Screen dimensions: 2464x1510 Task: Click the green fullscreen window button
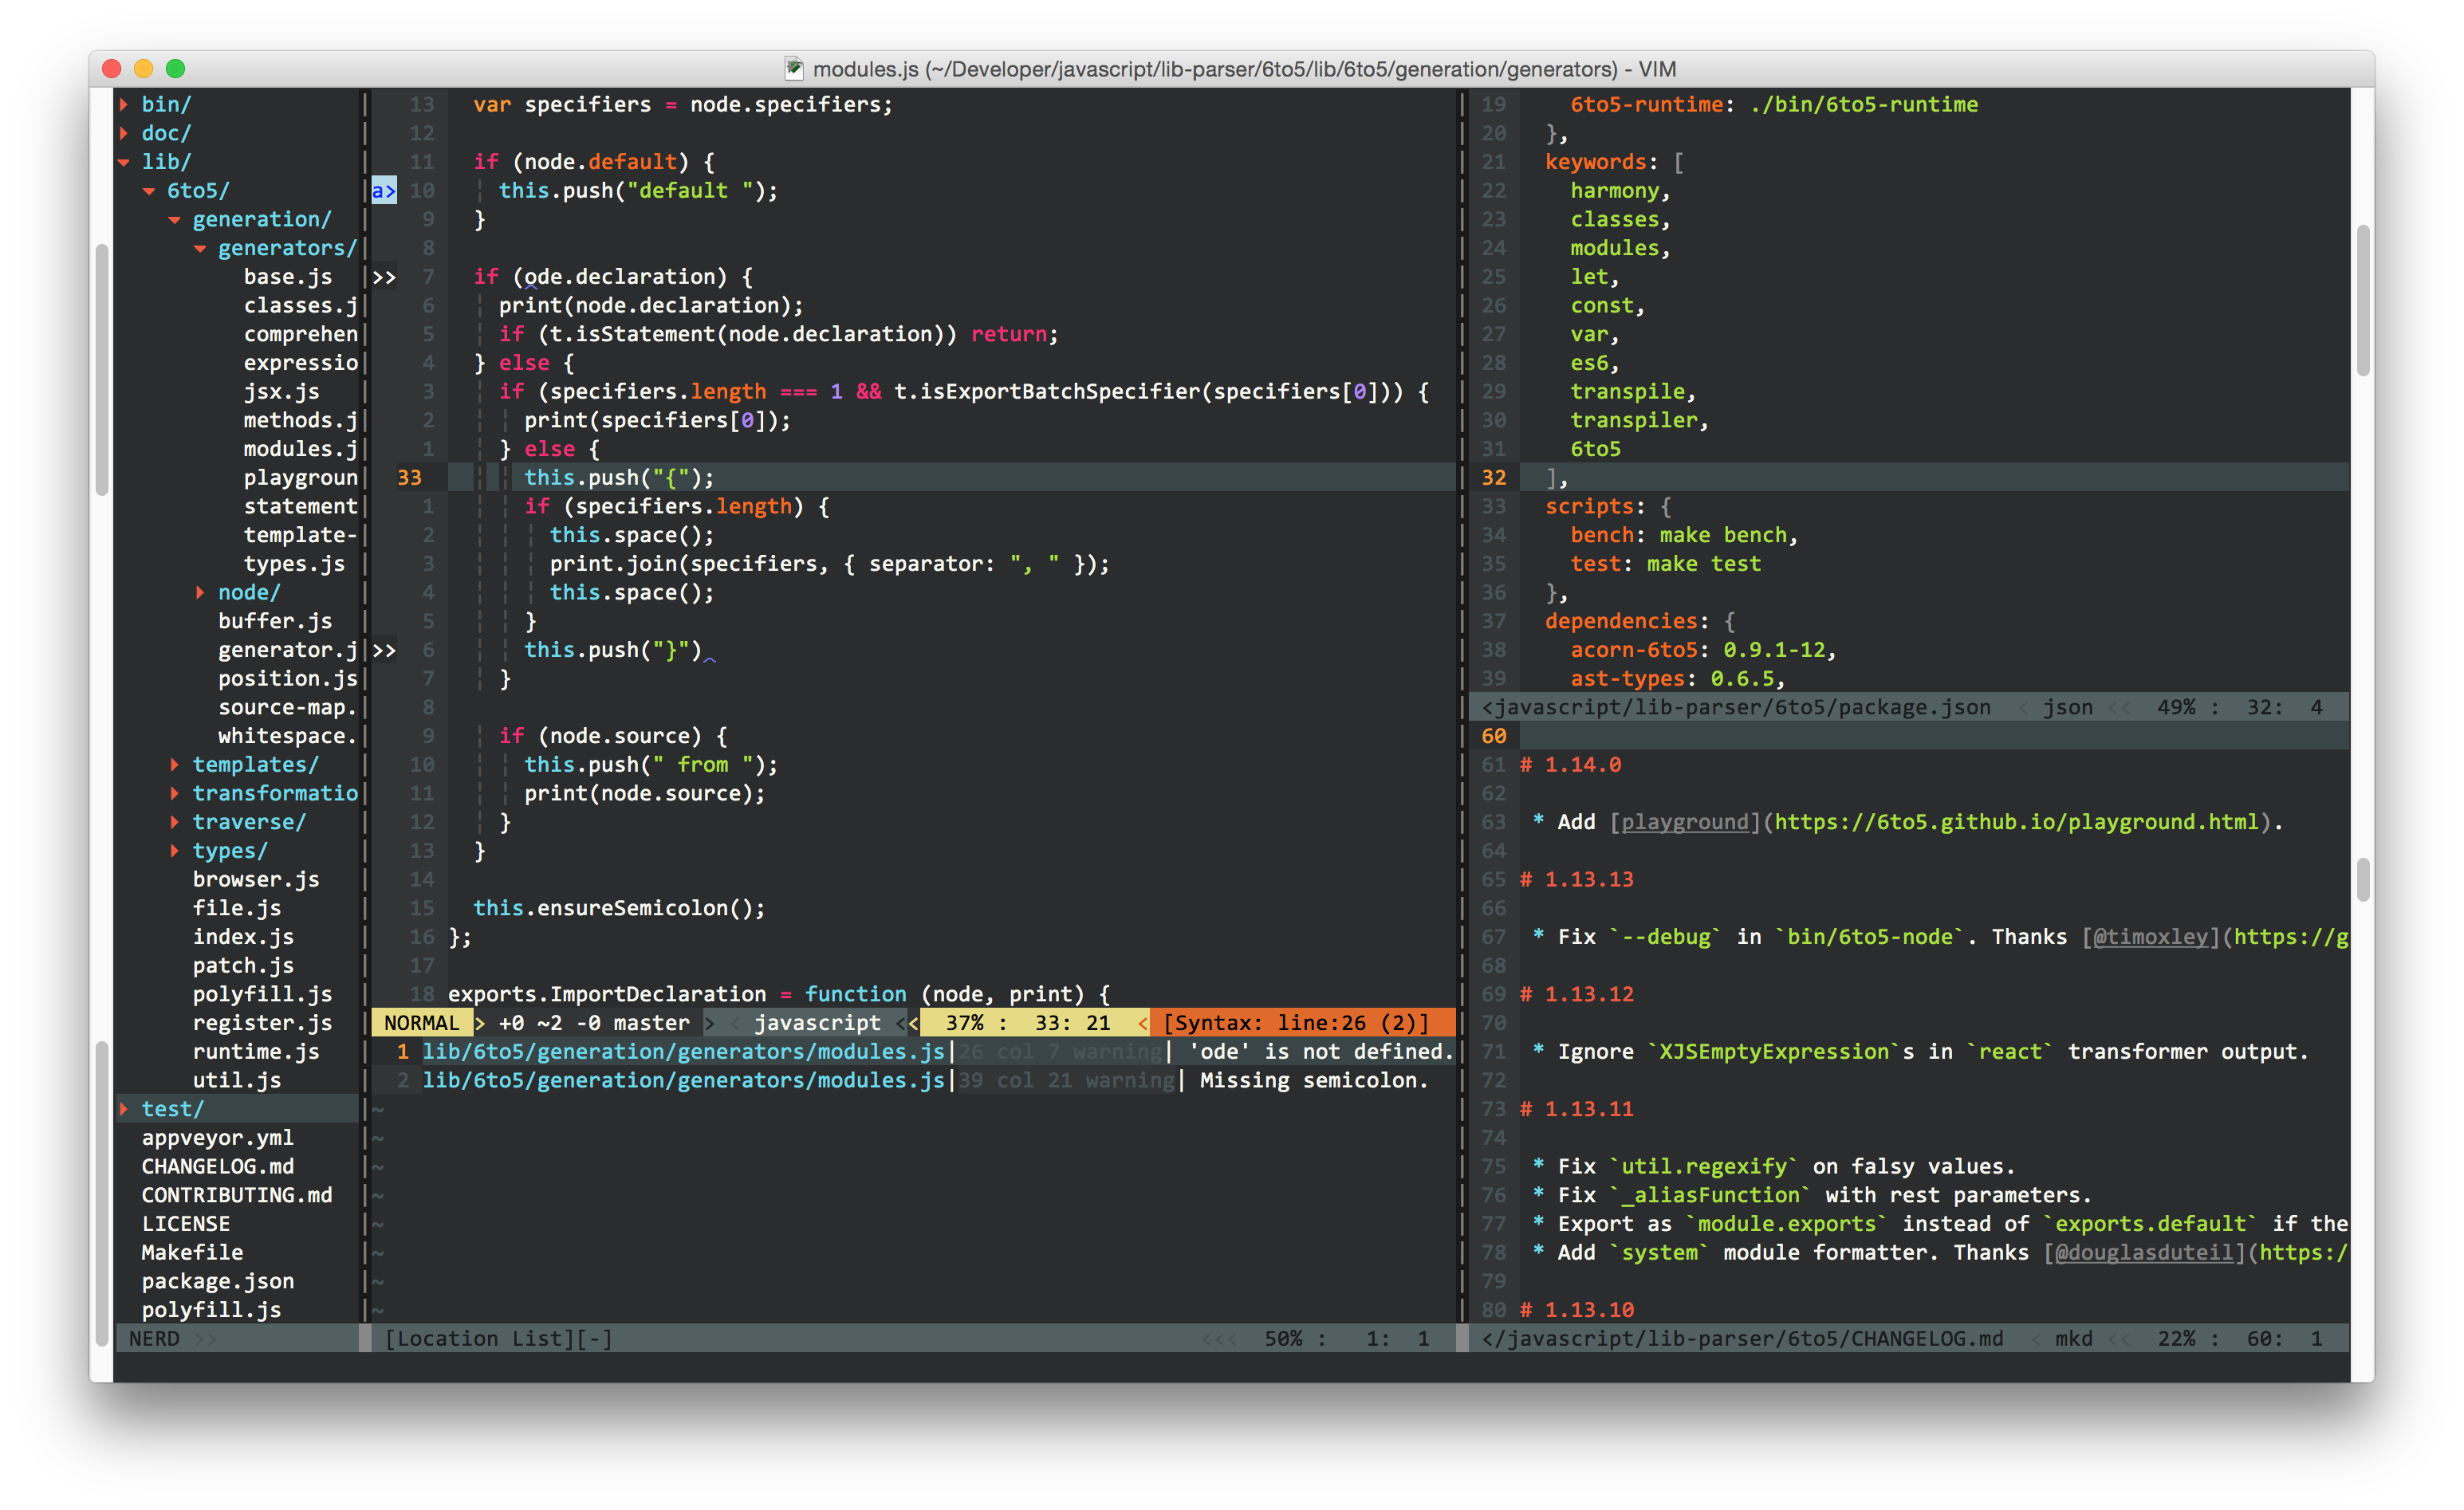click(x=175, y=69)
